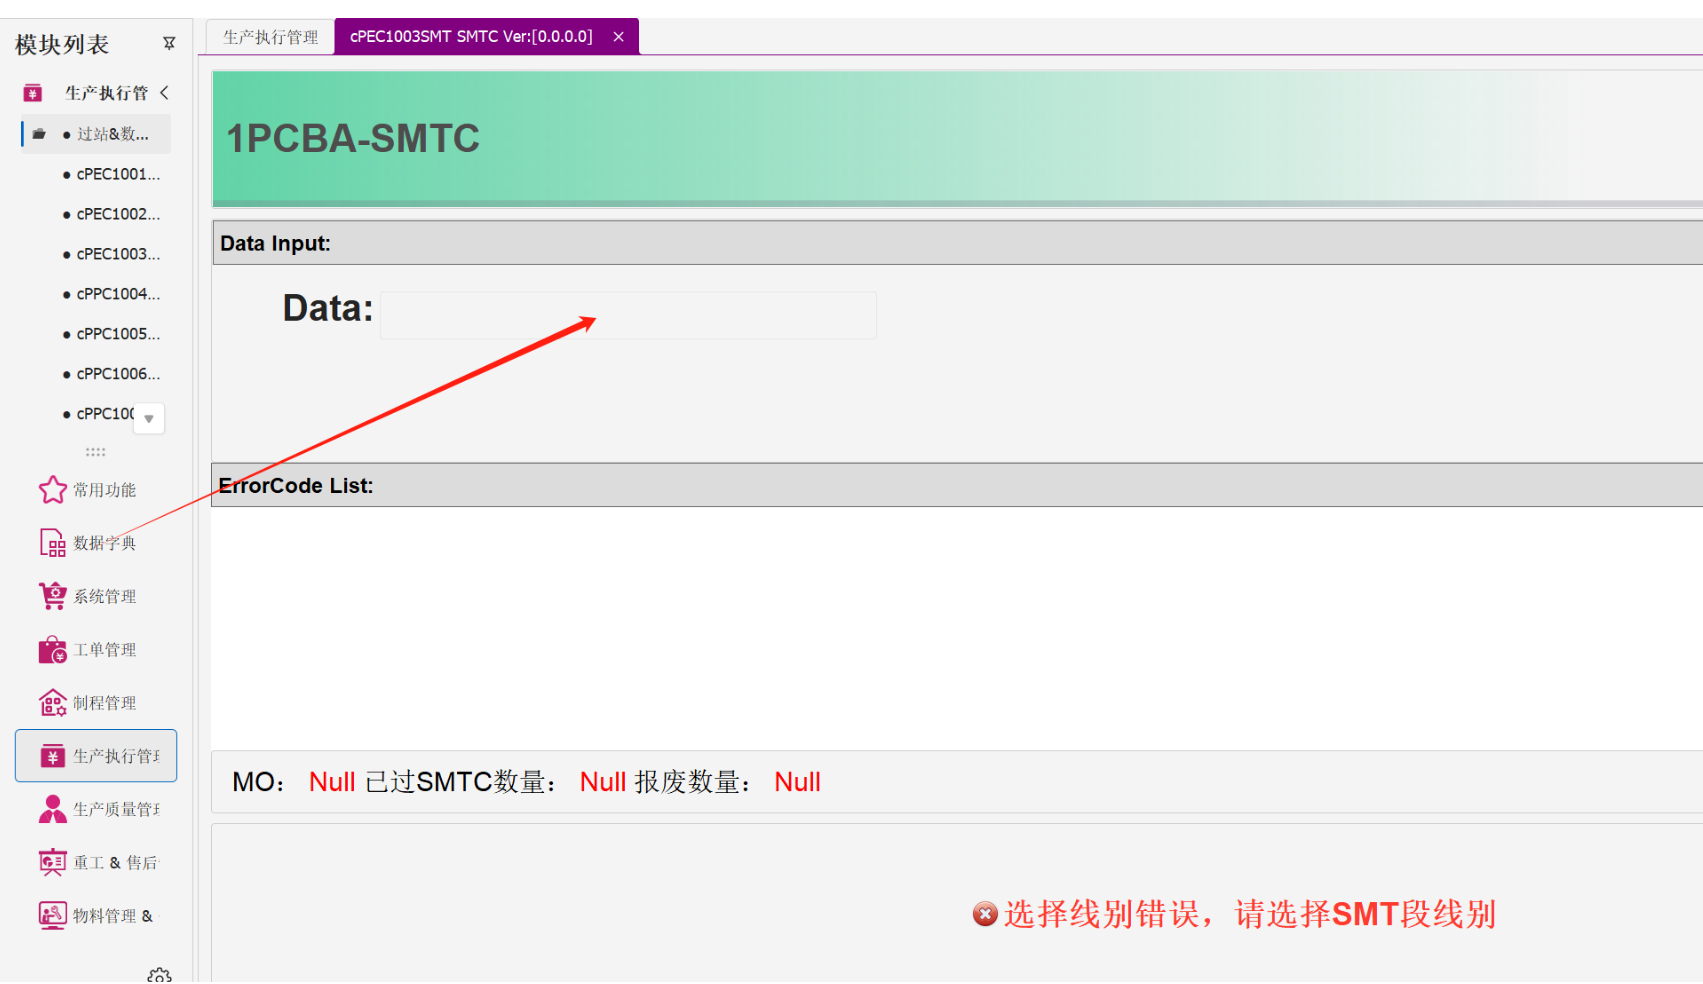
Task: Click the red error icon beside 选择线别错误
Action: point(985,914)
